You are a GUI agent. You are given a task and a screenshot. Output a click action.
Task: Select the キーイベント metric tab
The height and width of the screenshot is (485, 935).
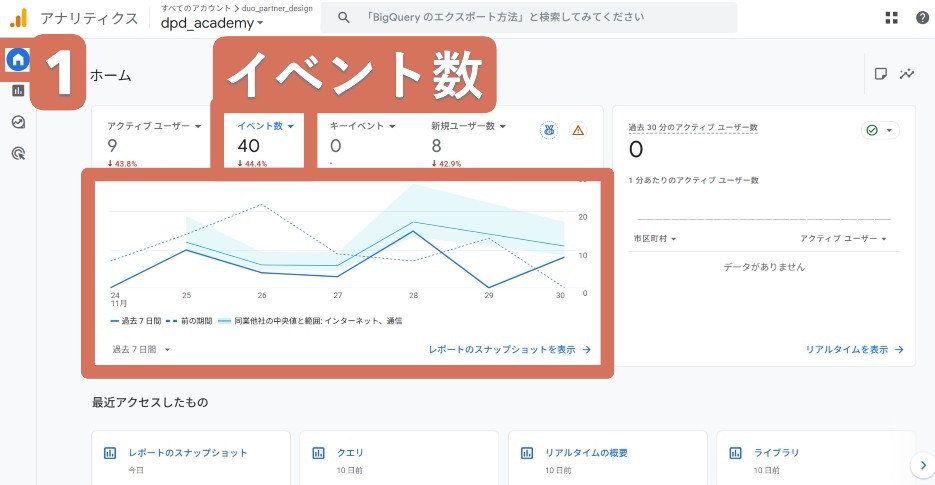[x=363, y=127]
